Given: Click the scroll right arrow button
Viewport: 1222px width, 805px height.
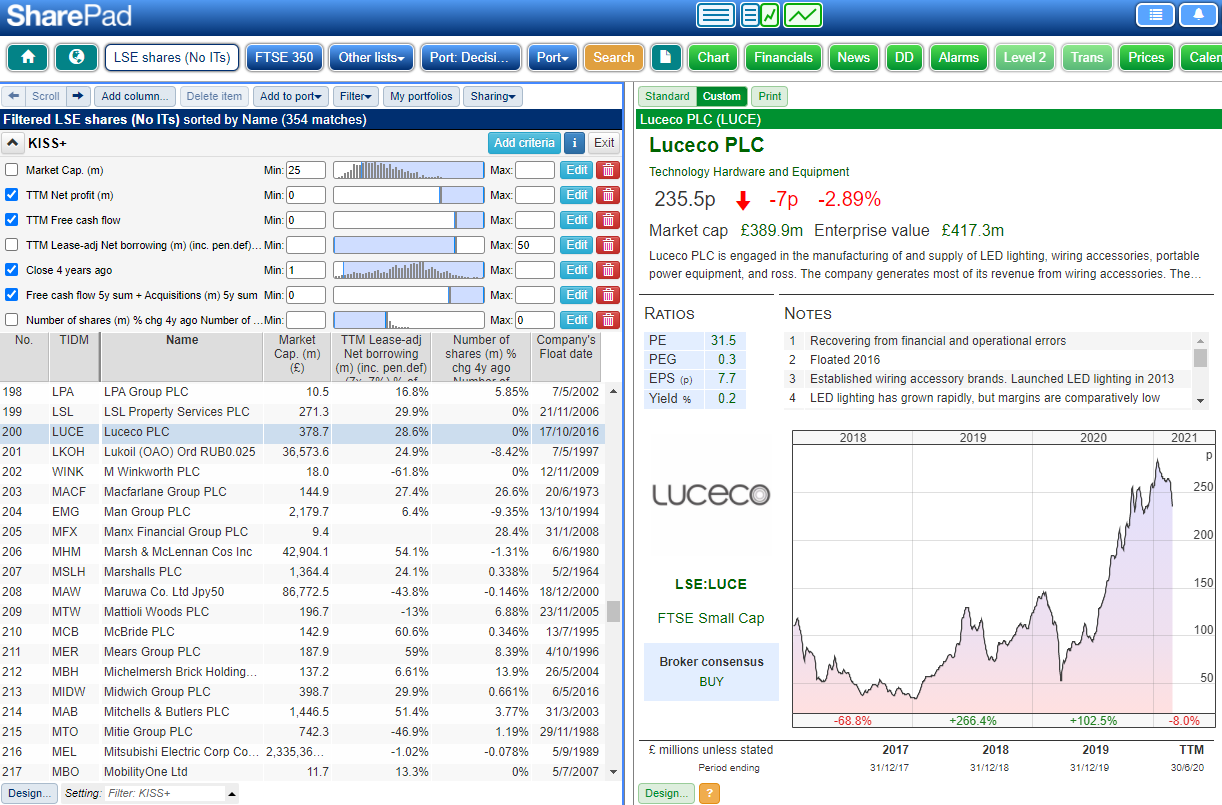Looking at the screenshot, I should (79, 96).
